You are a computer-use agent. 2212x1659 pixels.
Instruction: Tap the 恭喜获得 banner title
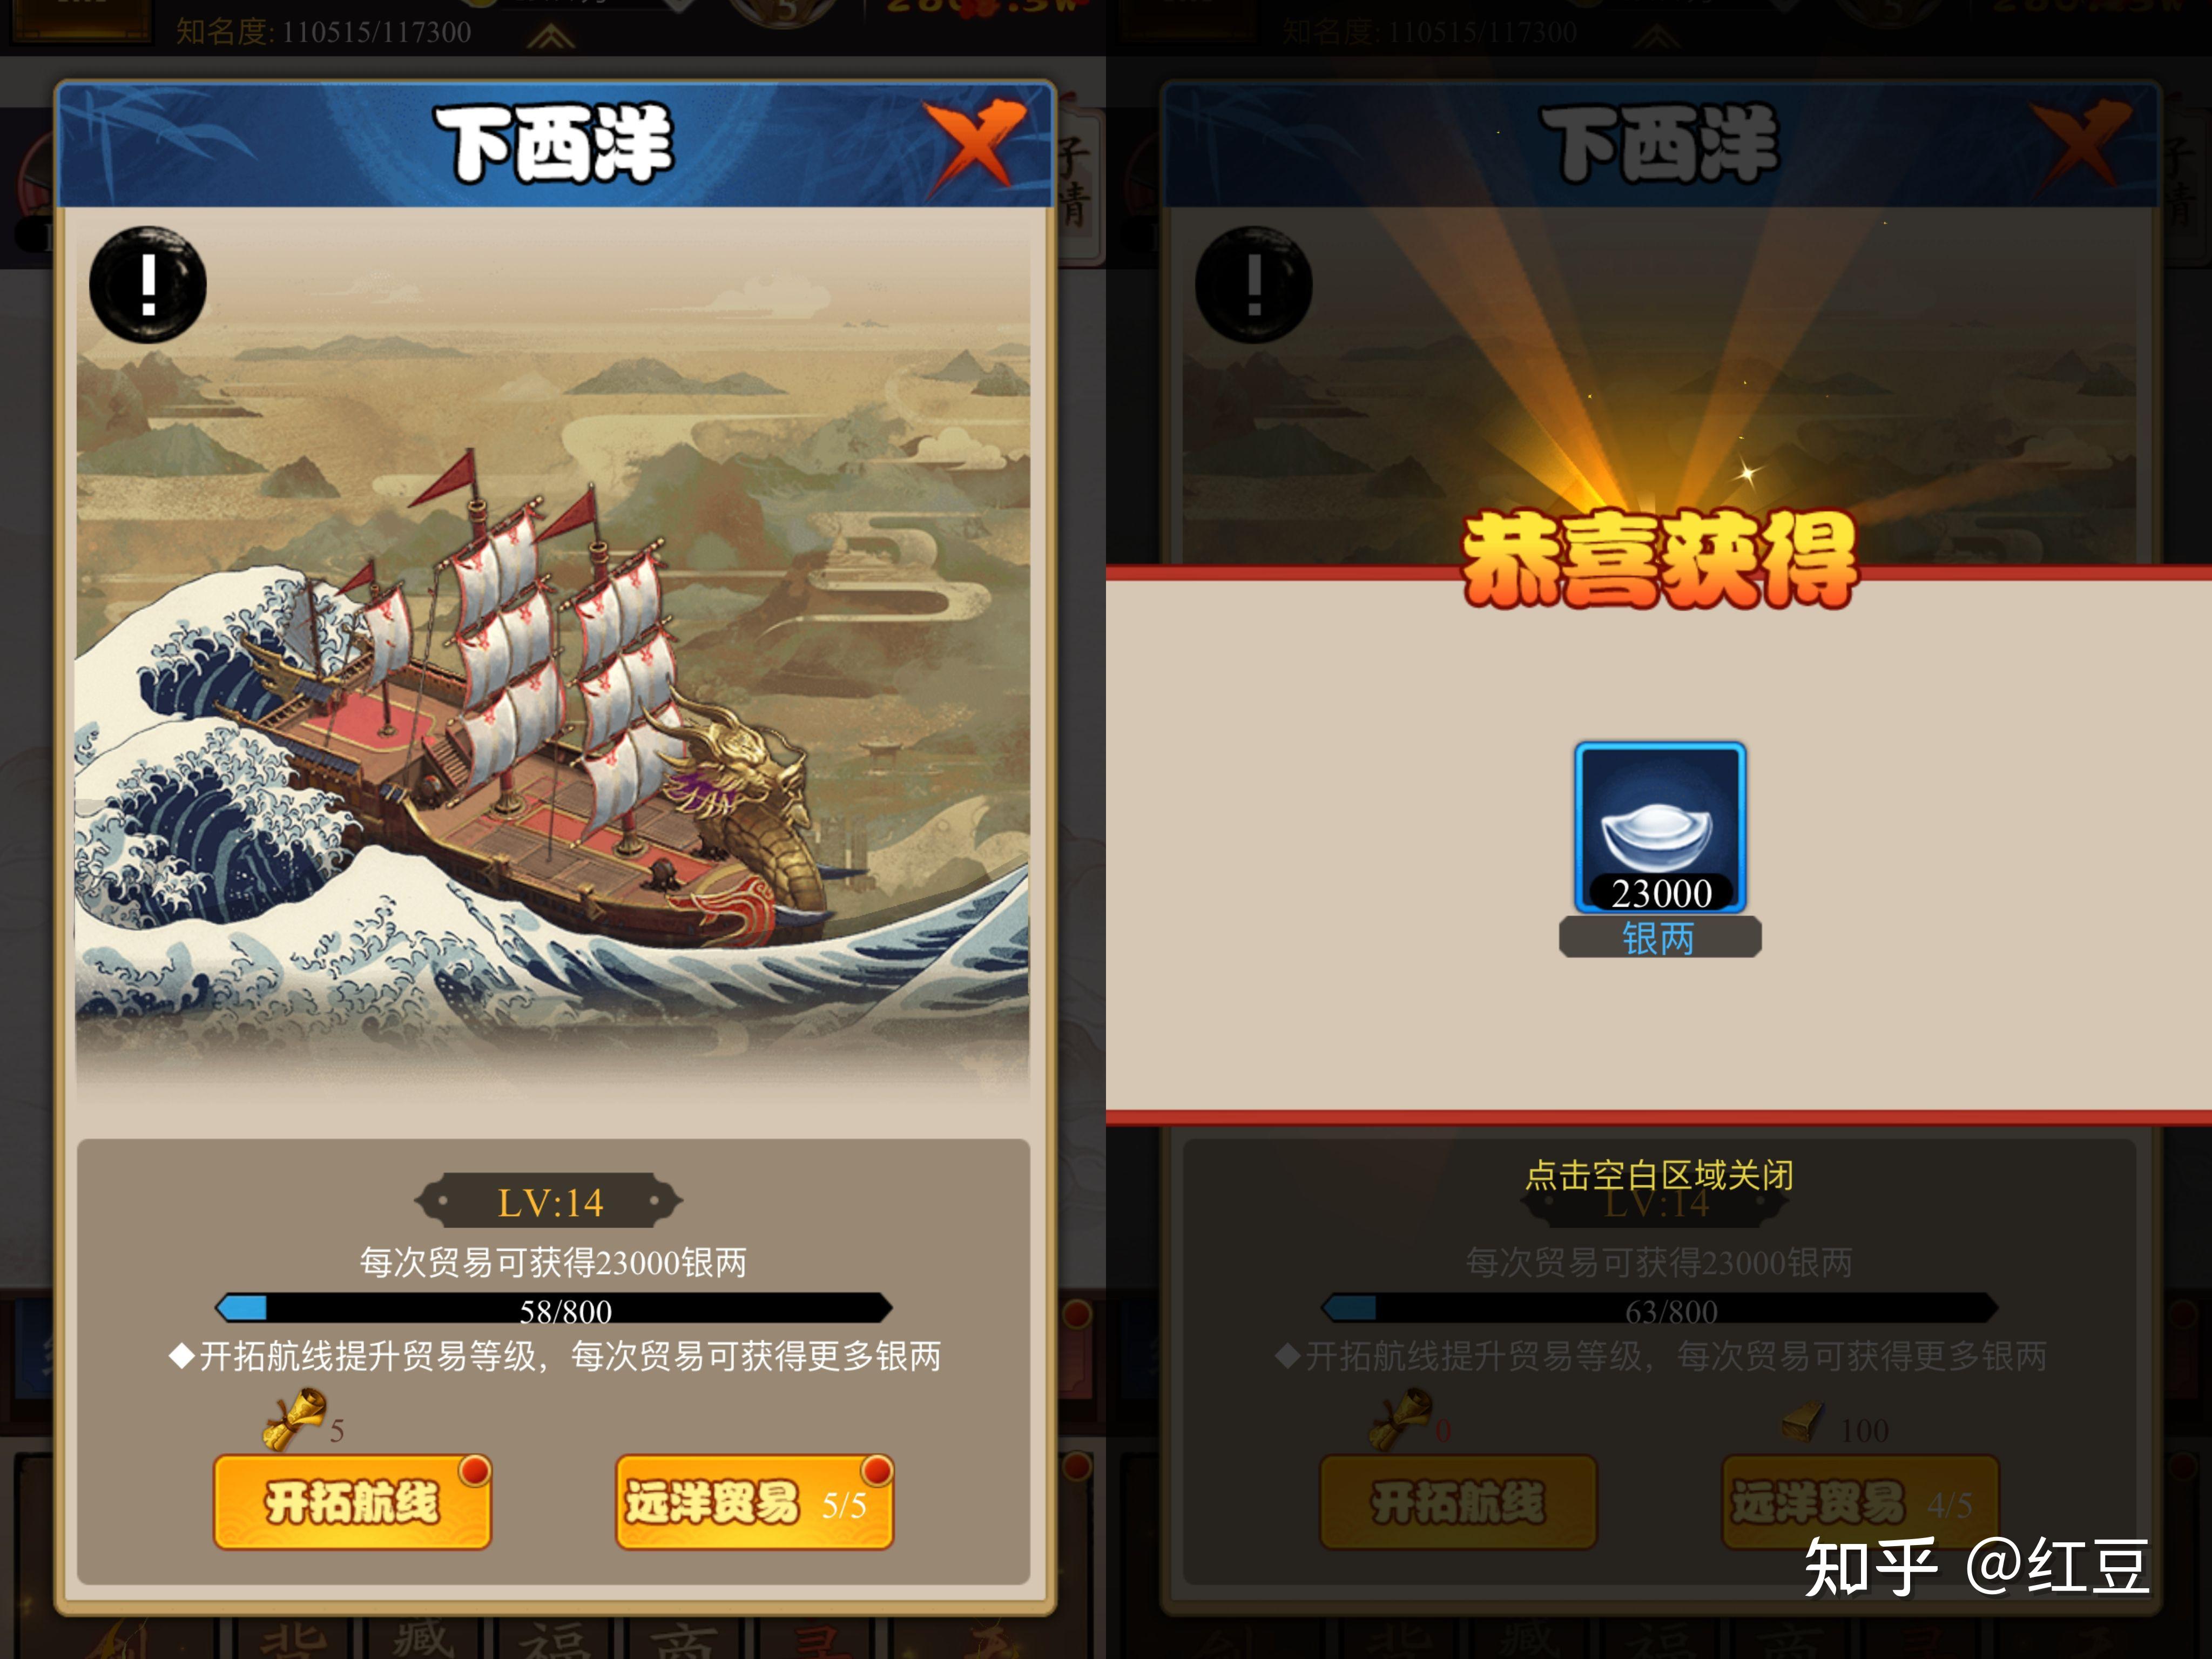tap(1659, 558)
